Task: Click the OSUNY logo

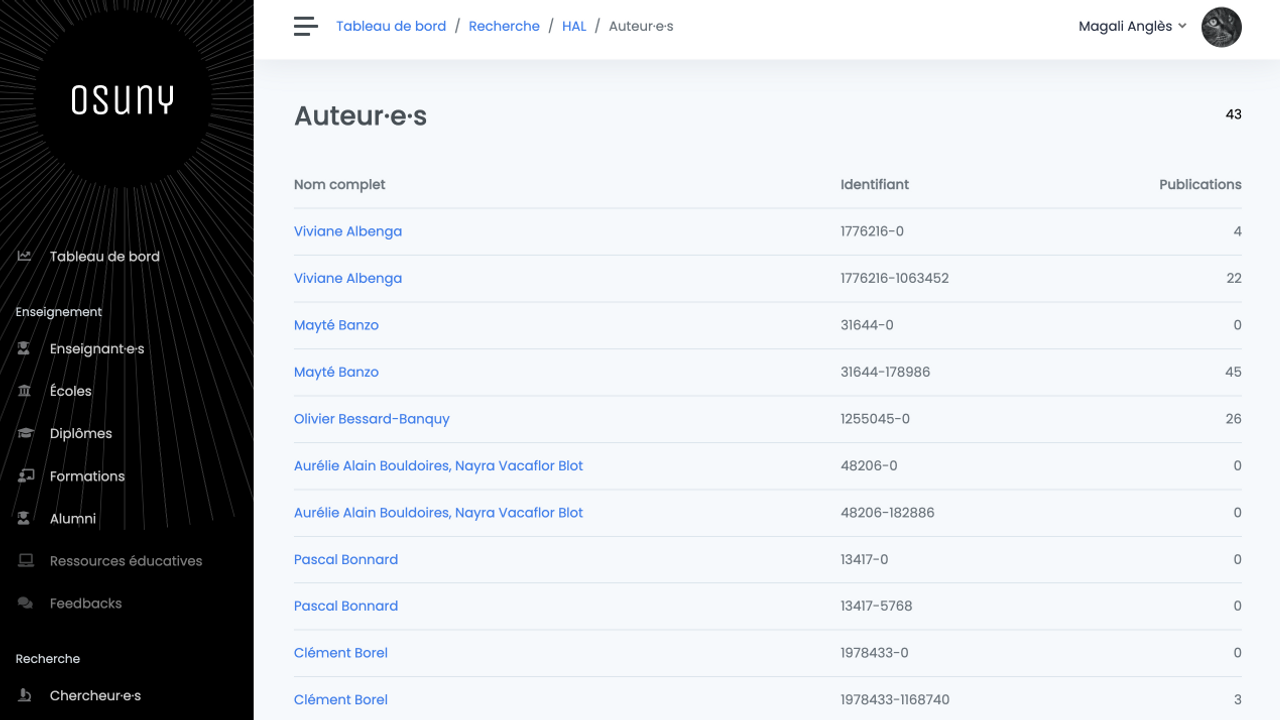Action: [122, 100]
